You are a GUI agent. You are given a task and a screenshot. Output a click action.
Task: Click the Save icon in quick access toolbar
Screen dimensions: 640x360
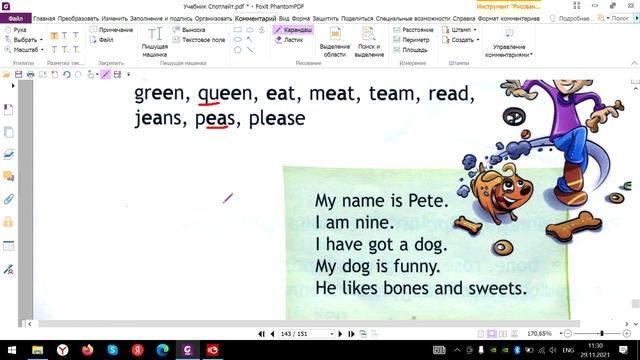tap(18, 74)
